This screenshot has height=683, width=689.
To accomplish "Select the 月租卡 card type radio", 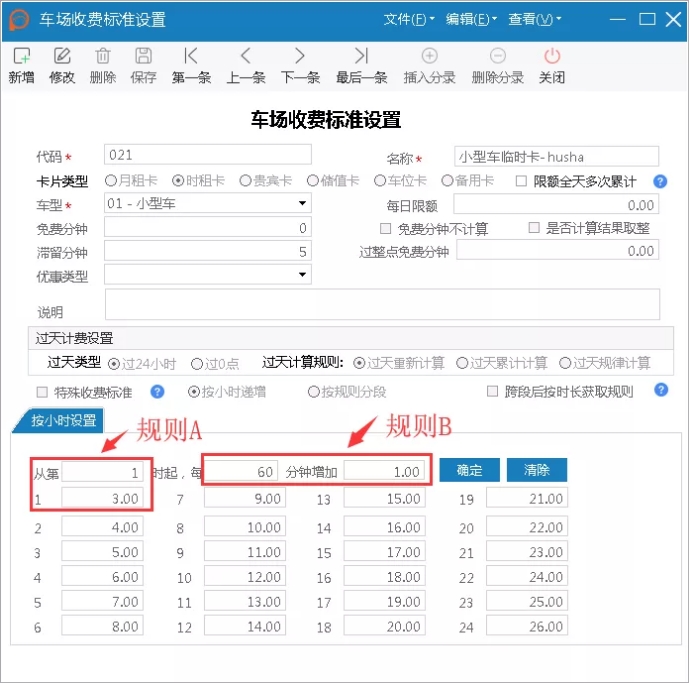I will coord(111,181).
